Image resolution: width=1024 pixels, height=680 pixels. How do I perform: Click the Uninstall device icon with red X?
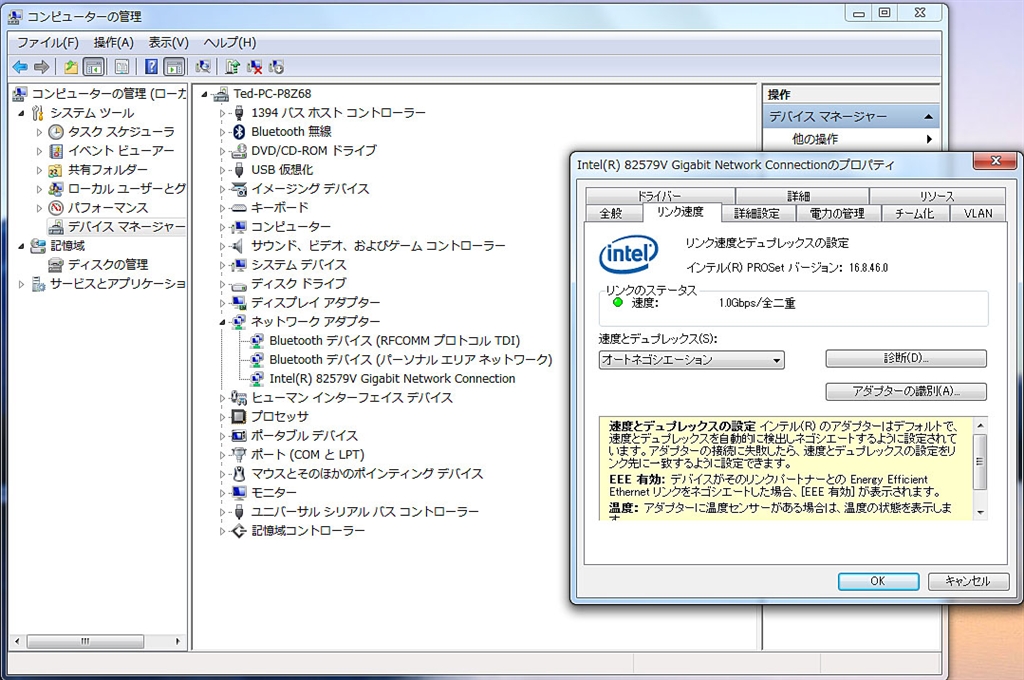click(255, 67)
